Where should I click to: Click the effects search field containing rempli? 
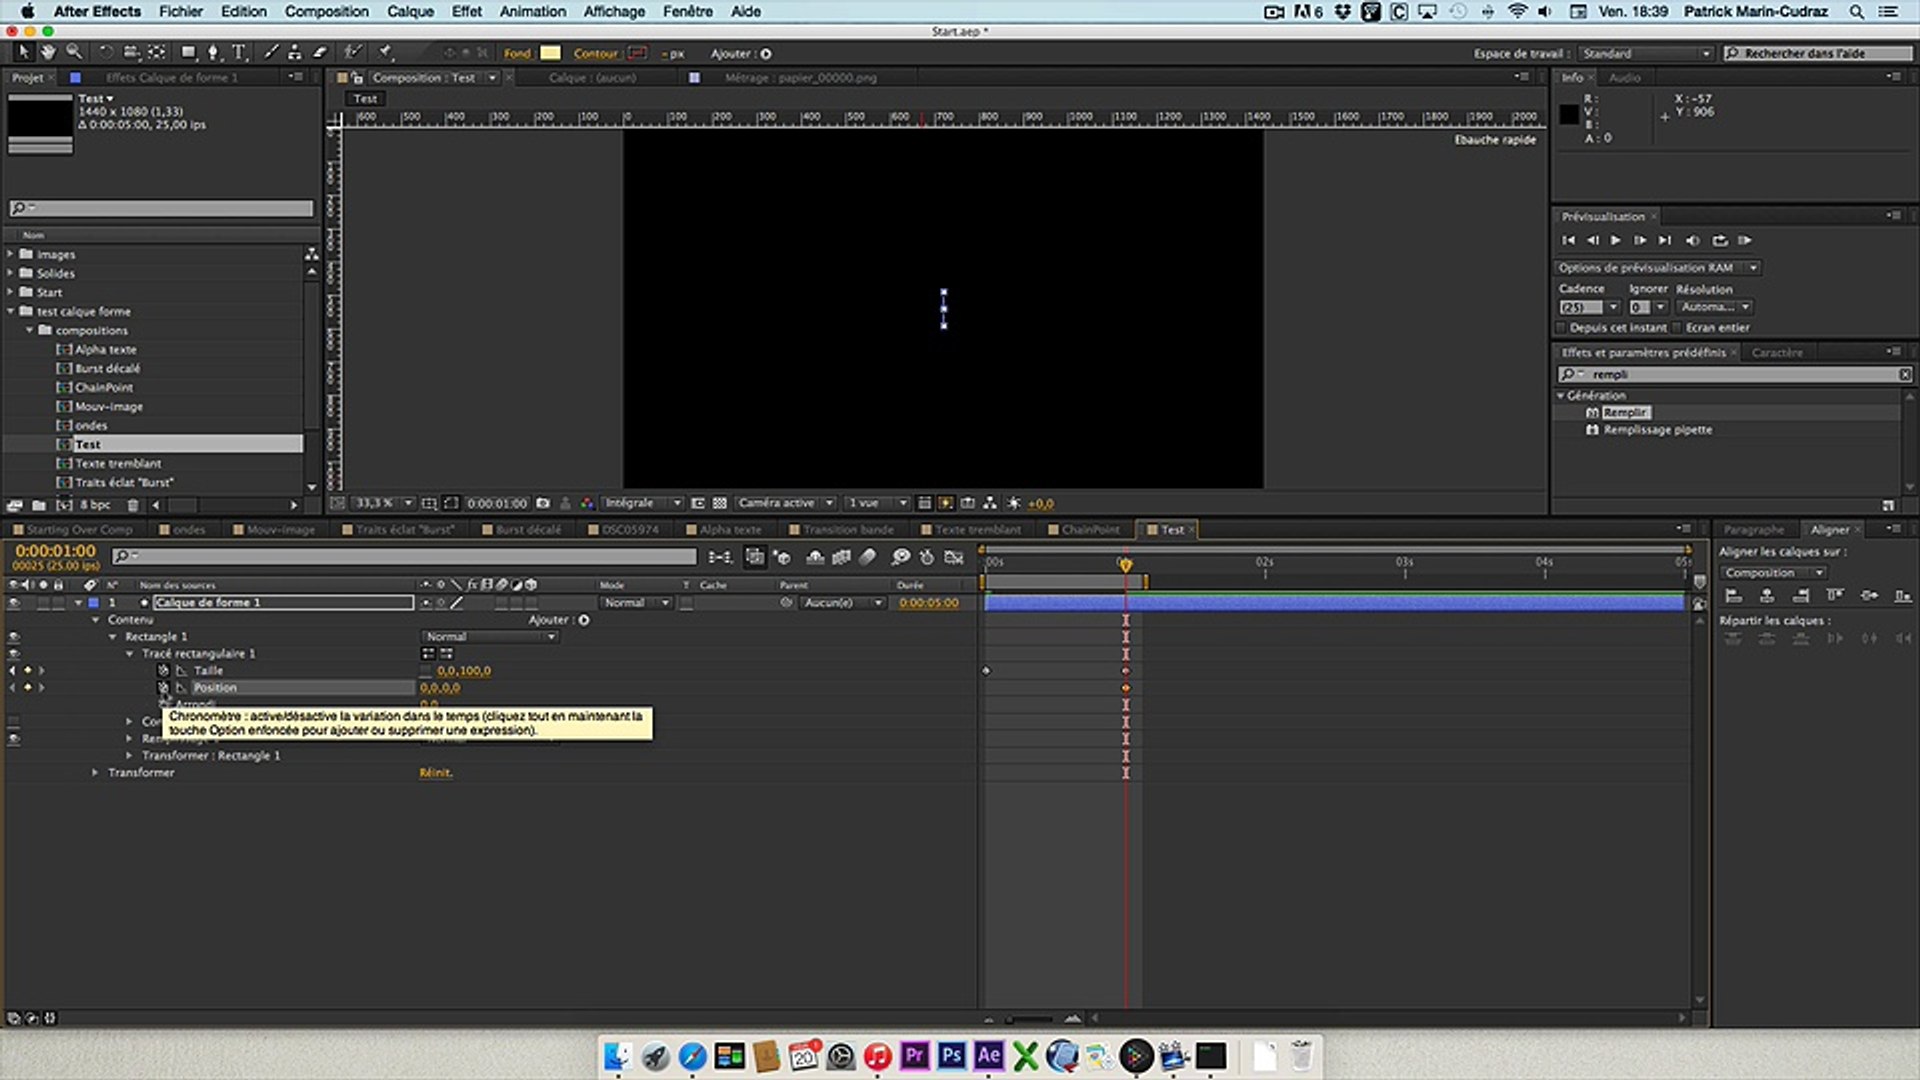pos(1735,374)
